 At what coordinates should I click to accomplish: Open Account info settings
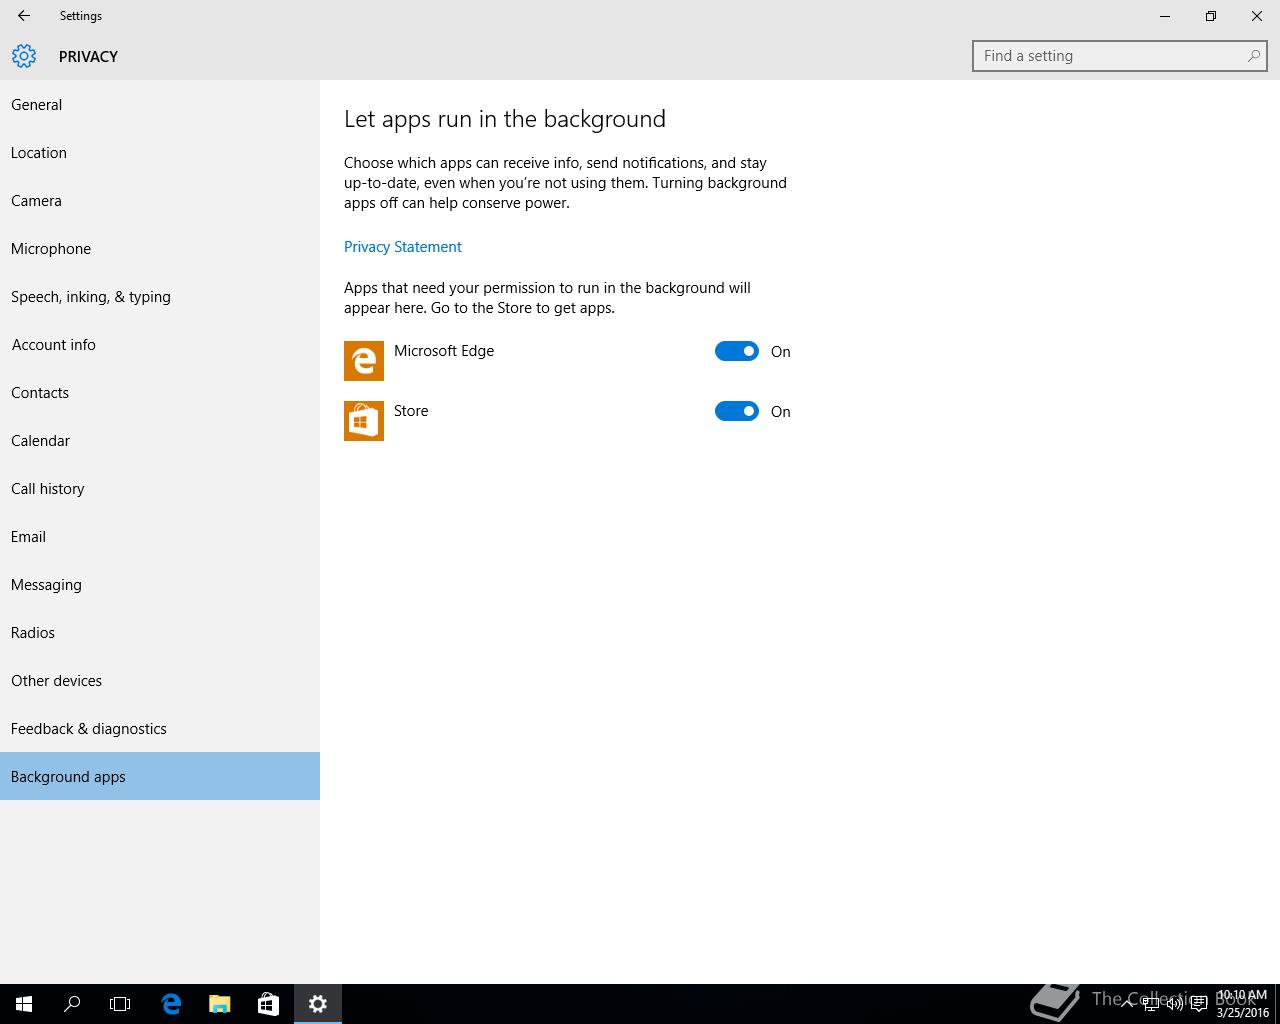pos(160,345)
